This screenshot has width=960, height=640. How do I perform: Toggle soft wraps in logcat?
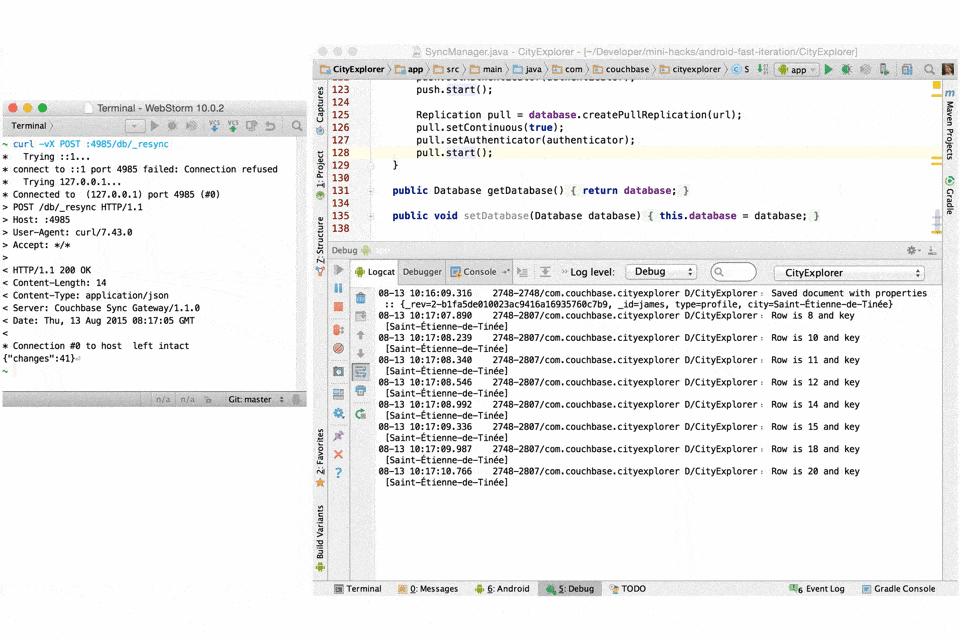(361, 371)
